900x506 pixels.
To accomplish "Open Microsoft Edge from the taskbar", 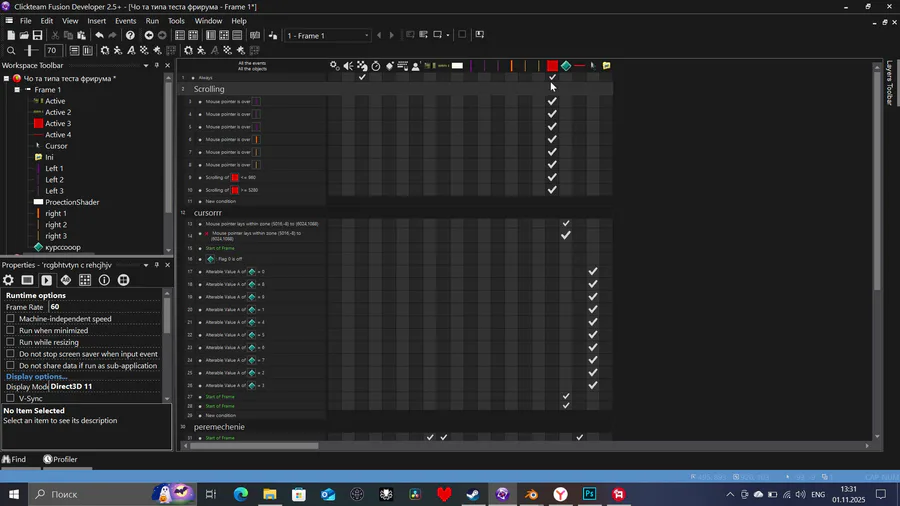I will 240,494.
